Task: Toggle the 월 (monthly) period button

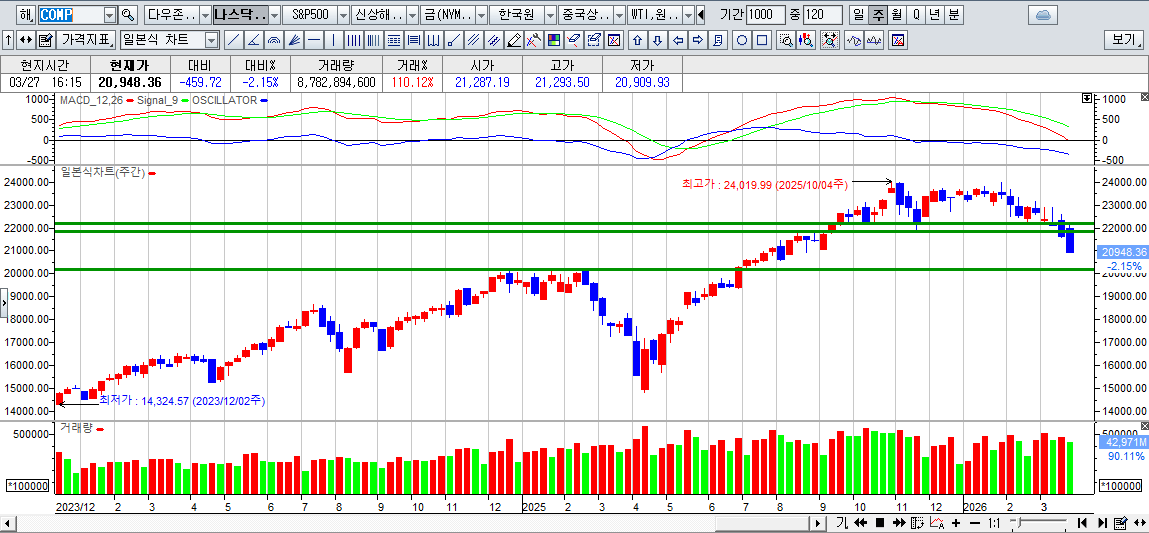Action: tap(897, 15)
